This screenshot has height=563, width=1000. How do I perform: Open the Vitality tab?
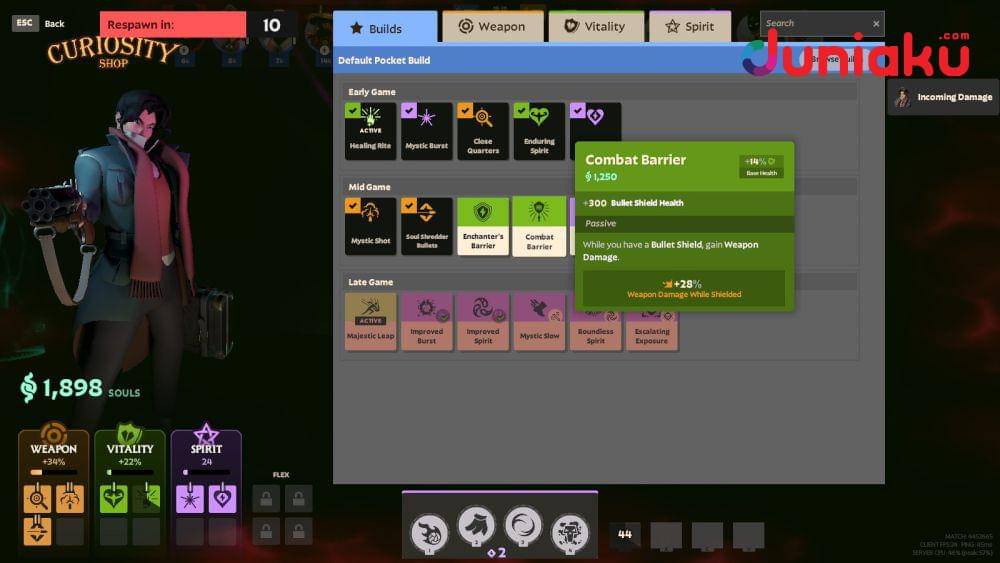tap(595, 27)
